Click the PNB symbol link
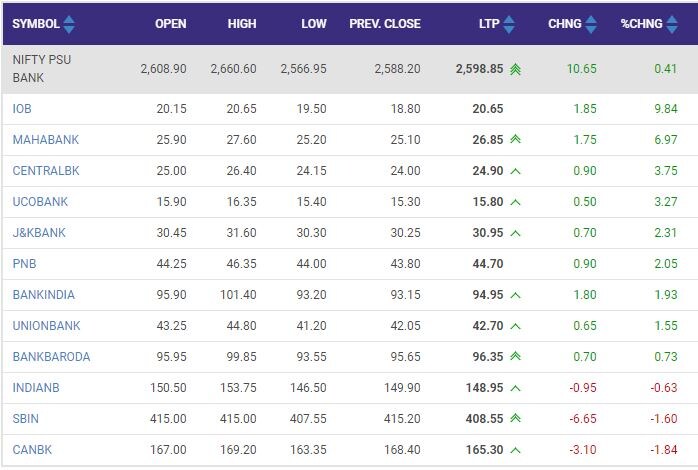The height and width of the screenshot is (470, 698). (24, 264)
